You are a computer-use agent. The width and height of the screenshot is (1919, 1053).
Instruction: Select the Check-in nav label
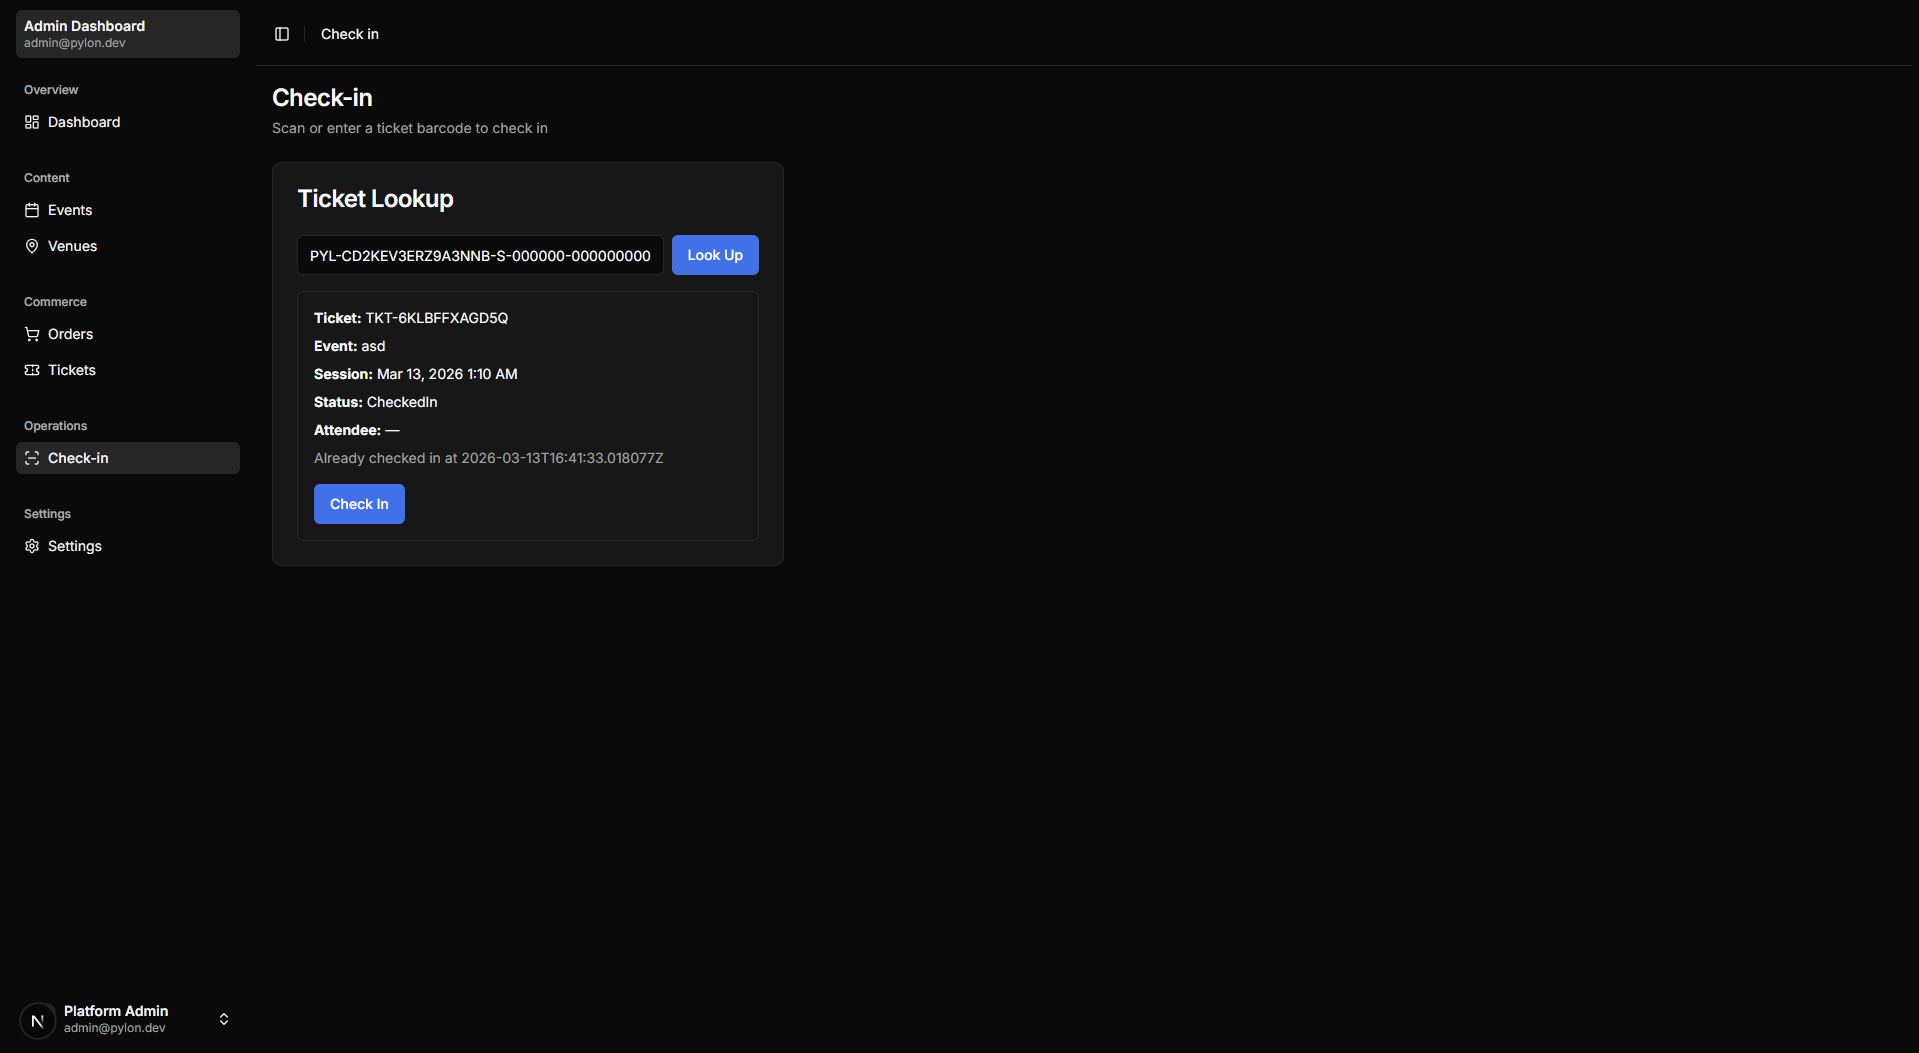click(x=78, y=458)
